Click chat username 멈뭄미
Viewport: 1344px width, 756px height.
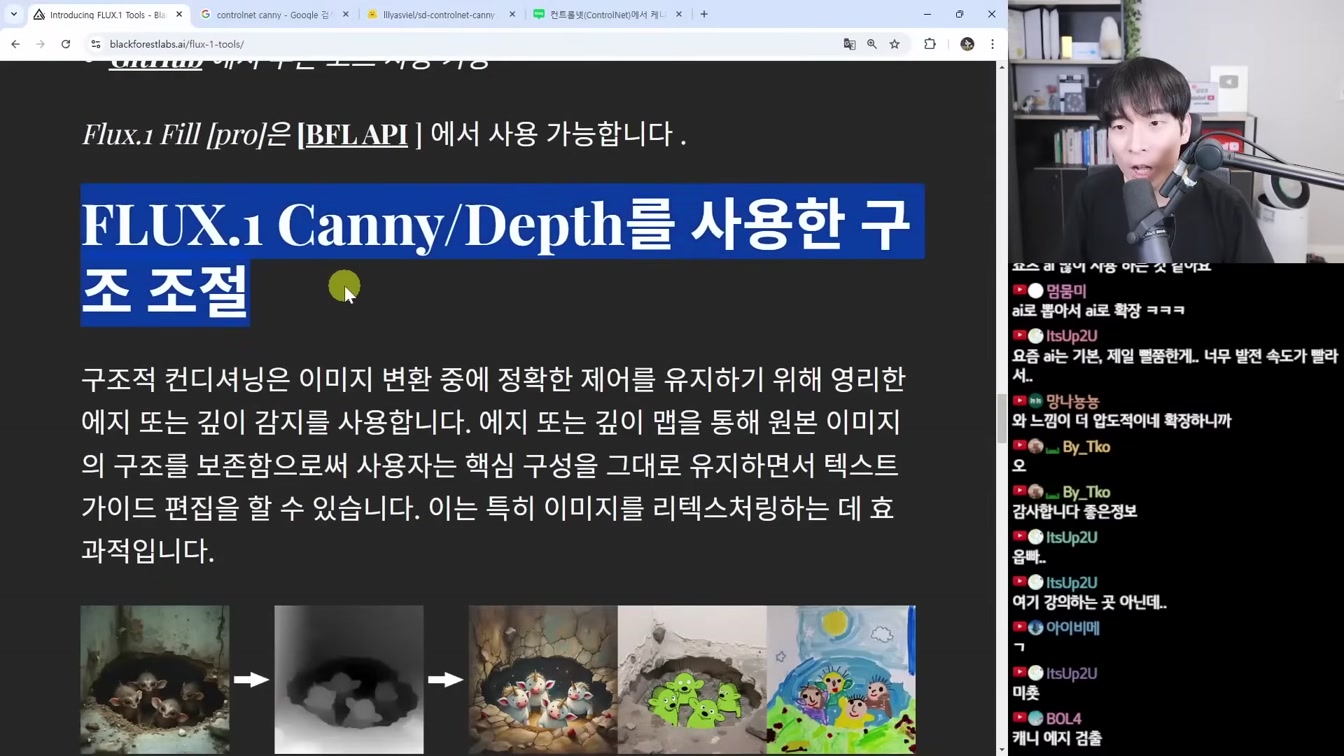[x=1066, y=291]
